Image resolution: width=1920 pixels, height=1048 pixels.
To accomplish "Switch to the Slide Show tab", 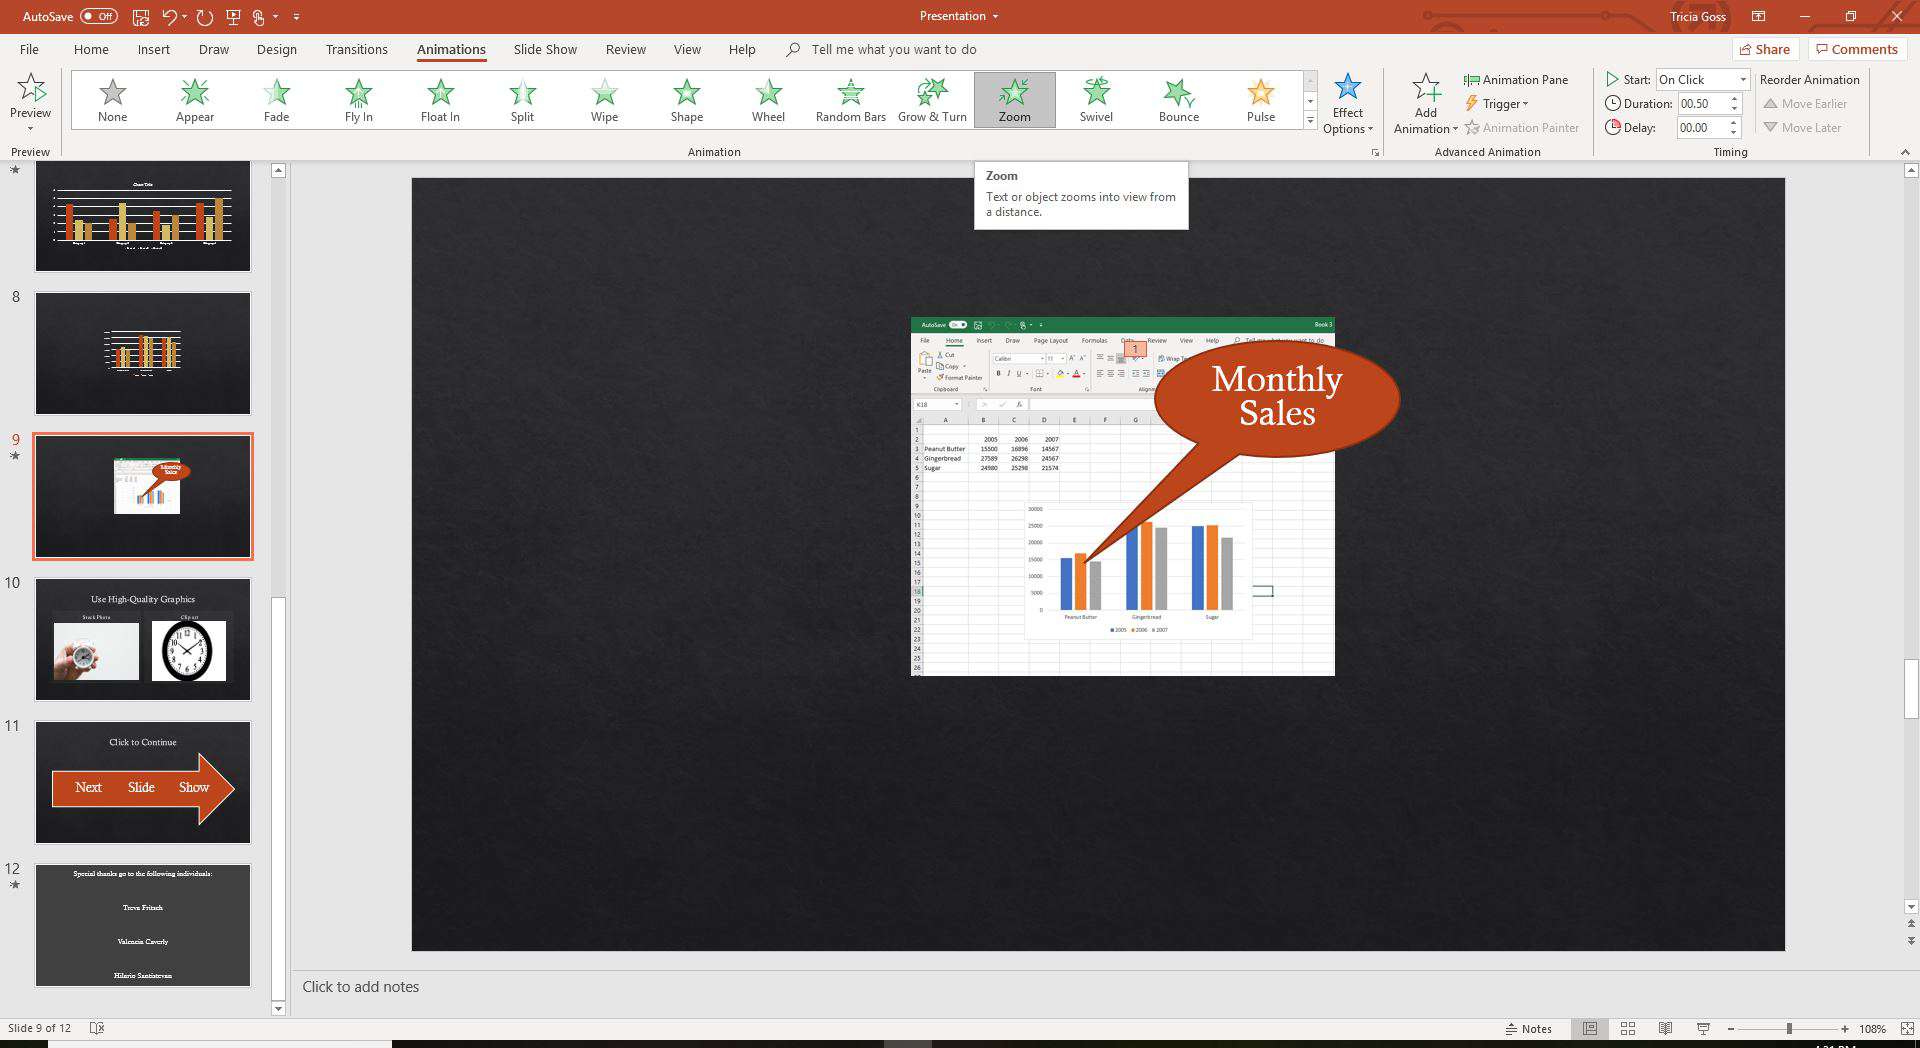I will (545, 49).
